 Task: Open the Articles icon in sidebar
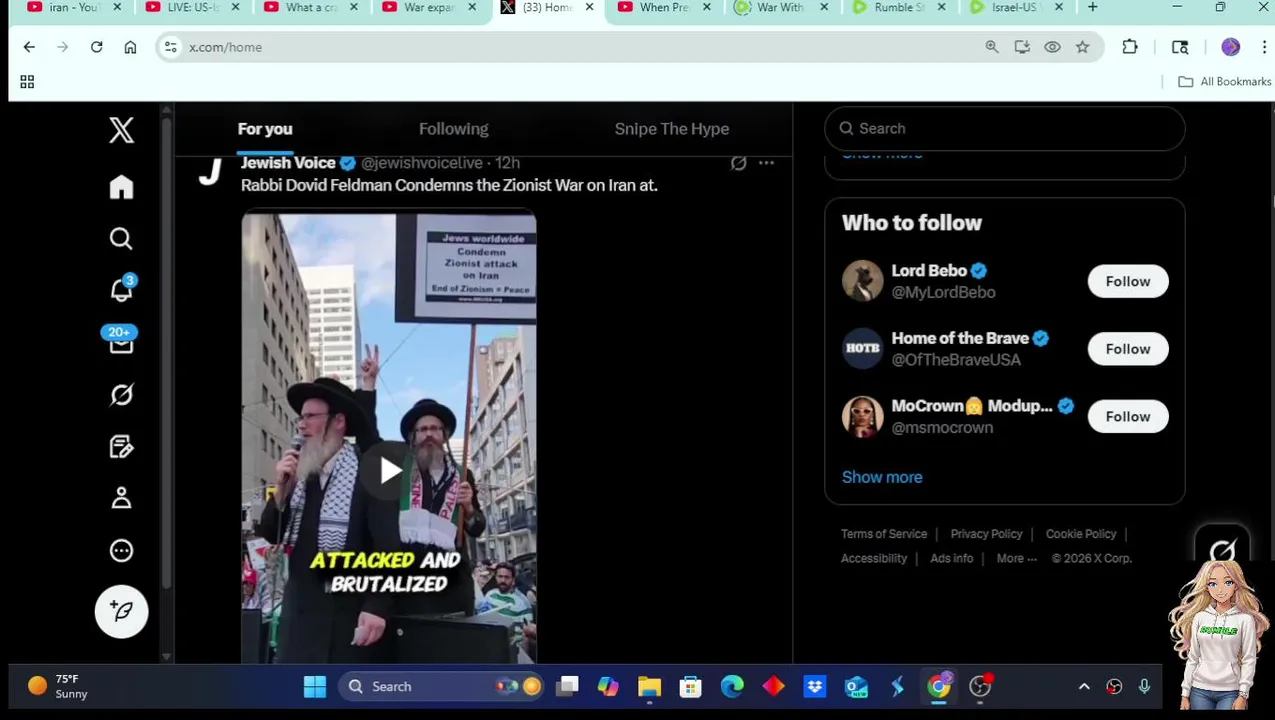click(121, 447)
